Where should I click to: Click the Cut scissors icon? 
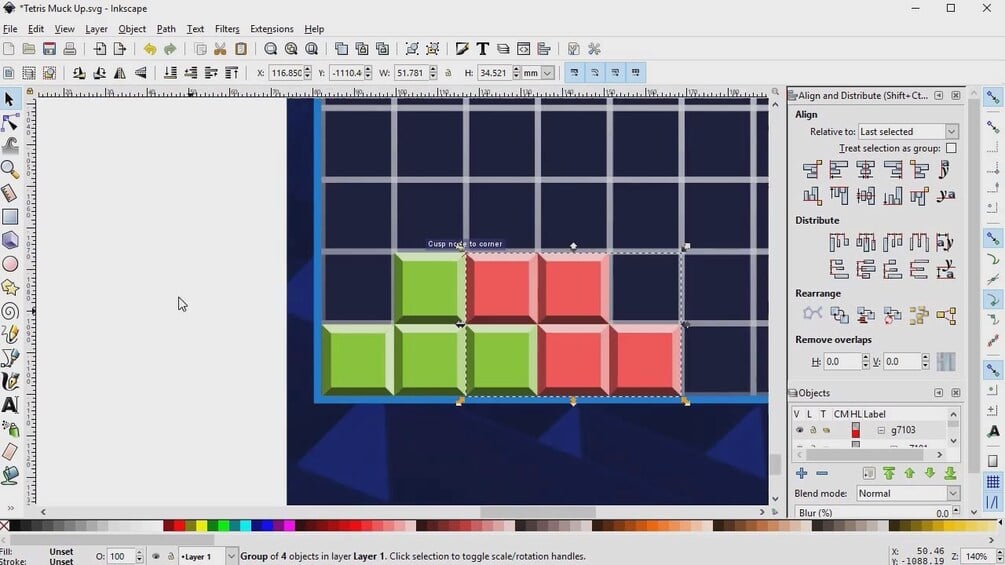point(220,49)
